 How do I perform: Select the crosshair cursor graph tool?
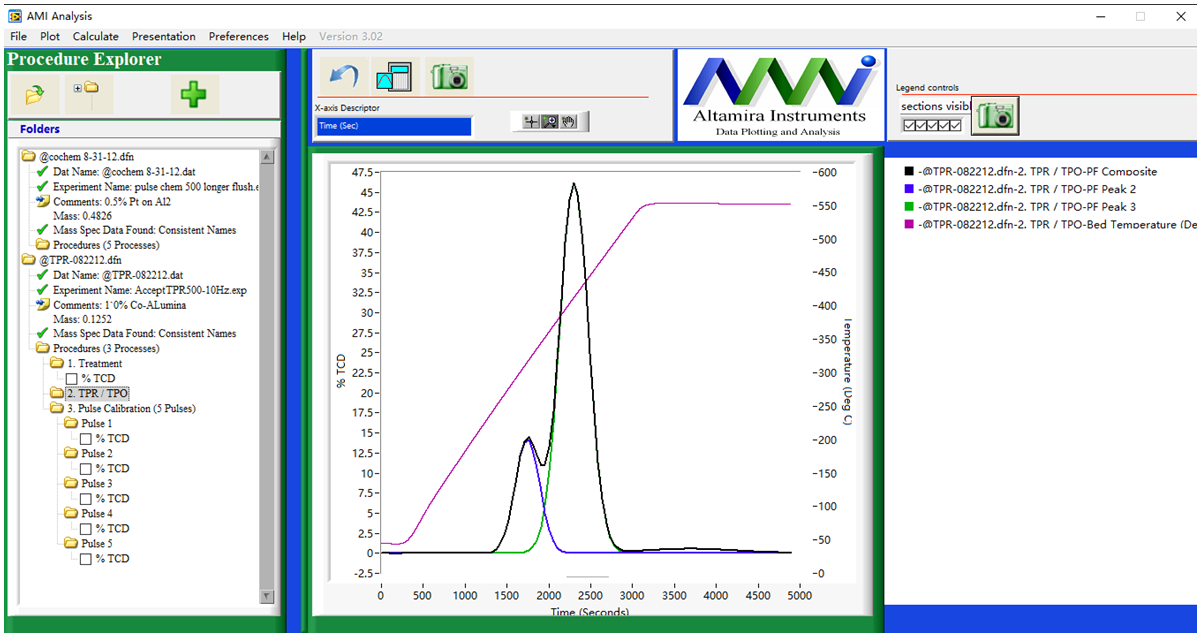(x=531, y=121)
